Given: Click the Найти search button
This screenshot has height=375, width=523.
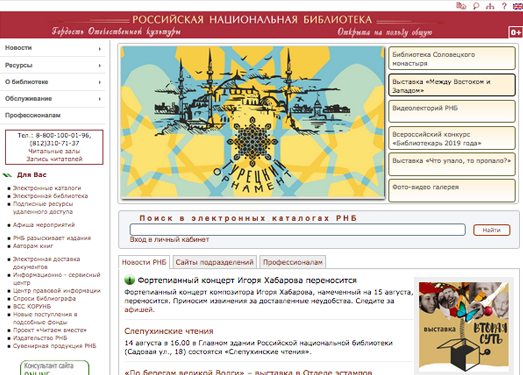Looking at the screenshot, I should [x=492, y=230].
